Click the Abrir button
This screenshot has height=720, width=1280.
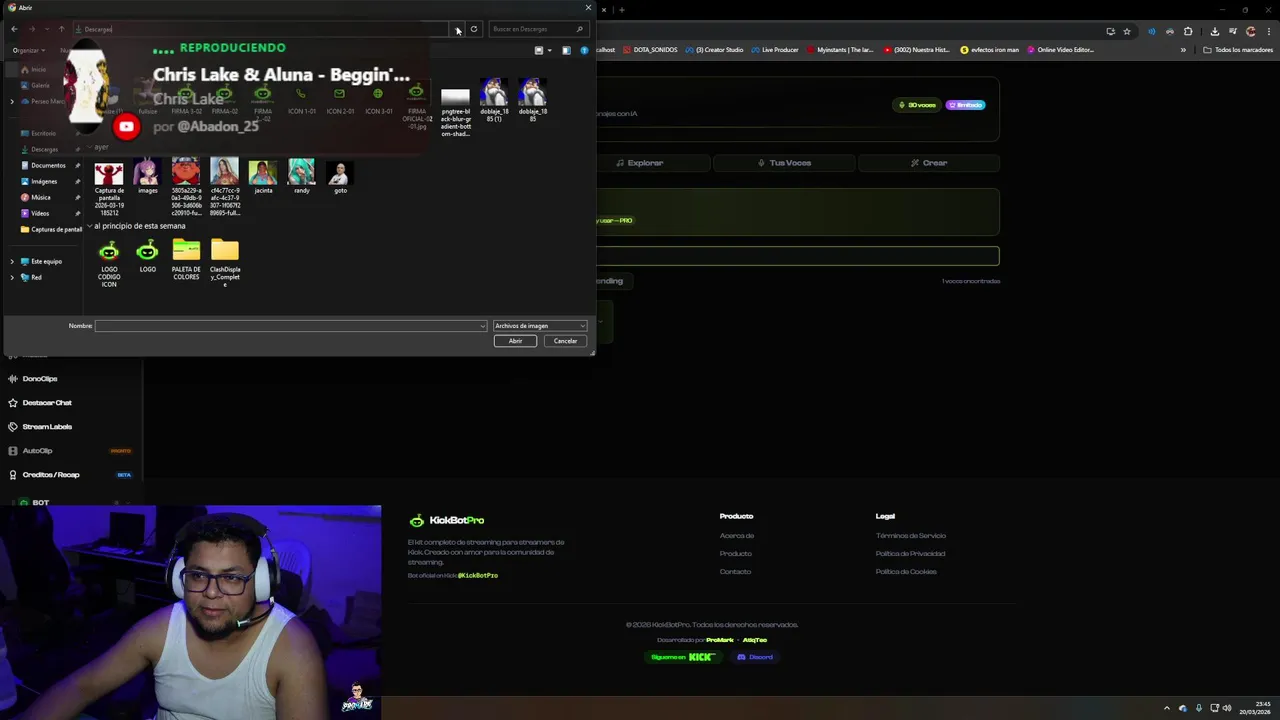[x=515, y=341]
